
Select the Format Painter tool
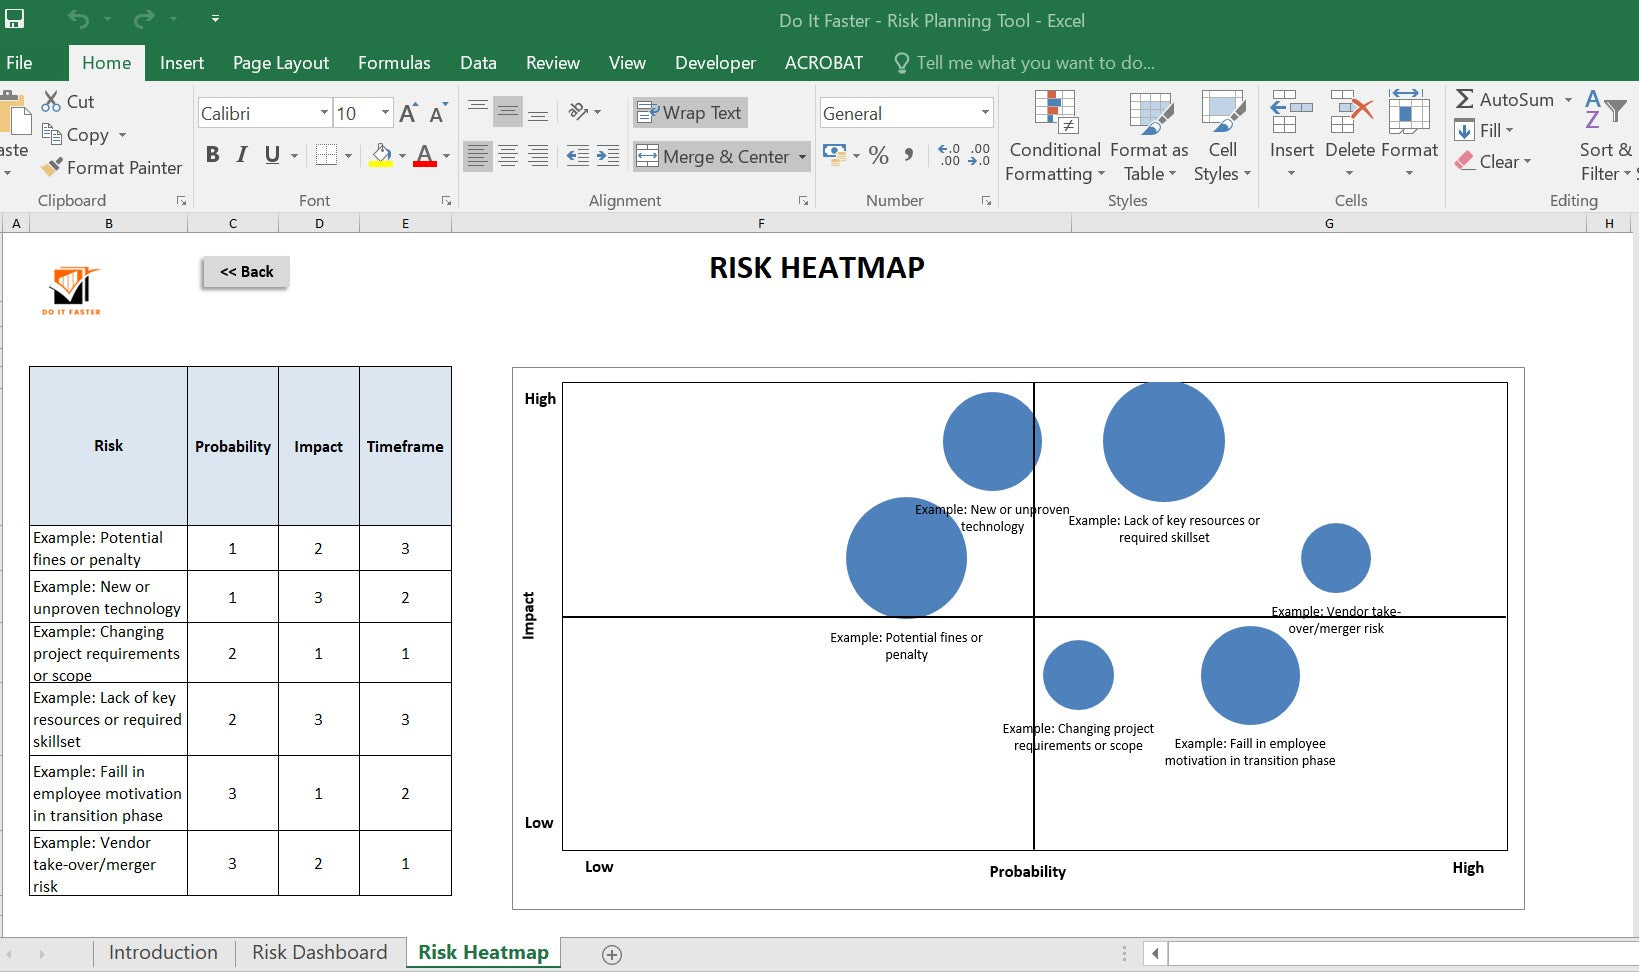coord(111,167)
